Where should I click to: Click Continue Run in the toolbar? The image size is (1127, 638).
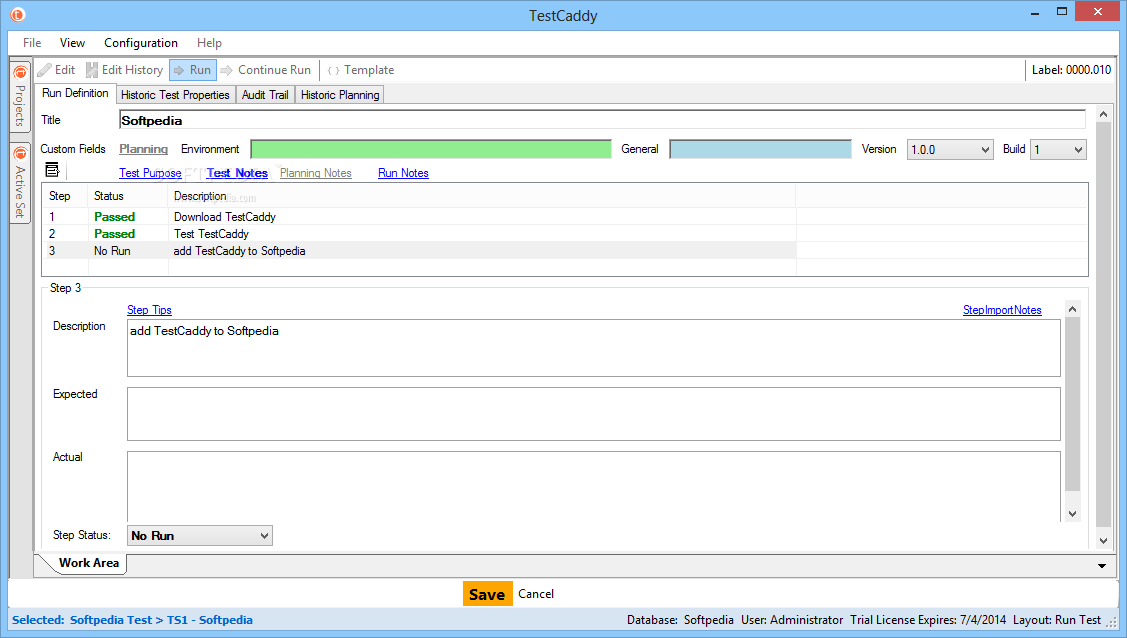point(266,70)
